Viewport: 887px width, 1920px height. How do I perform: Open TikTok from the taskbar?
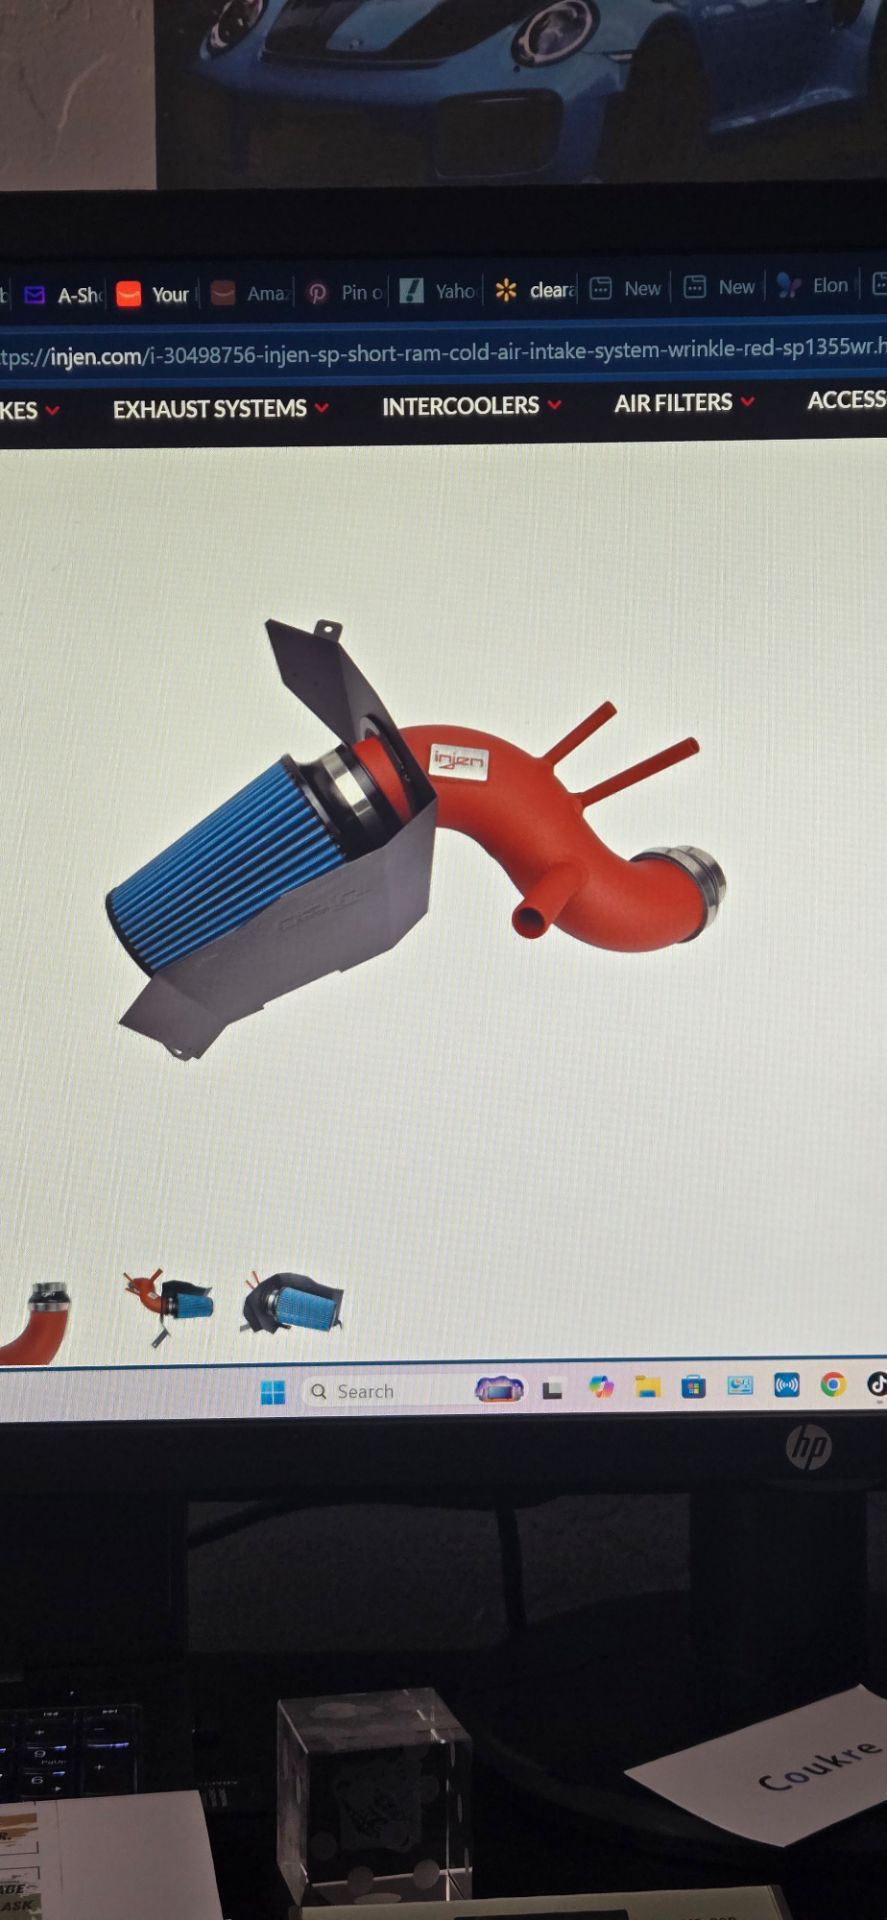(876, 1383)
